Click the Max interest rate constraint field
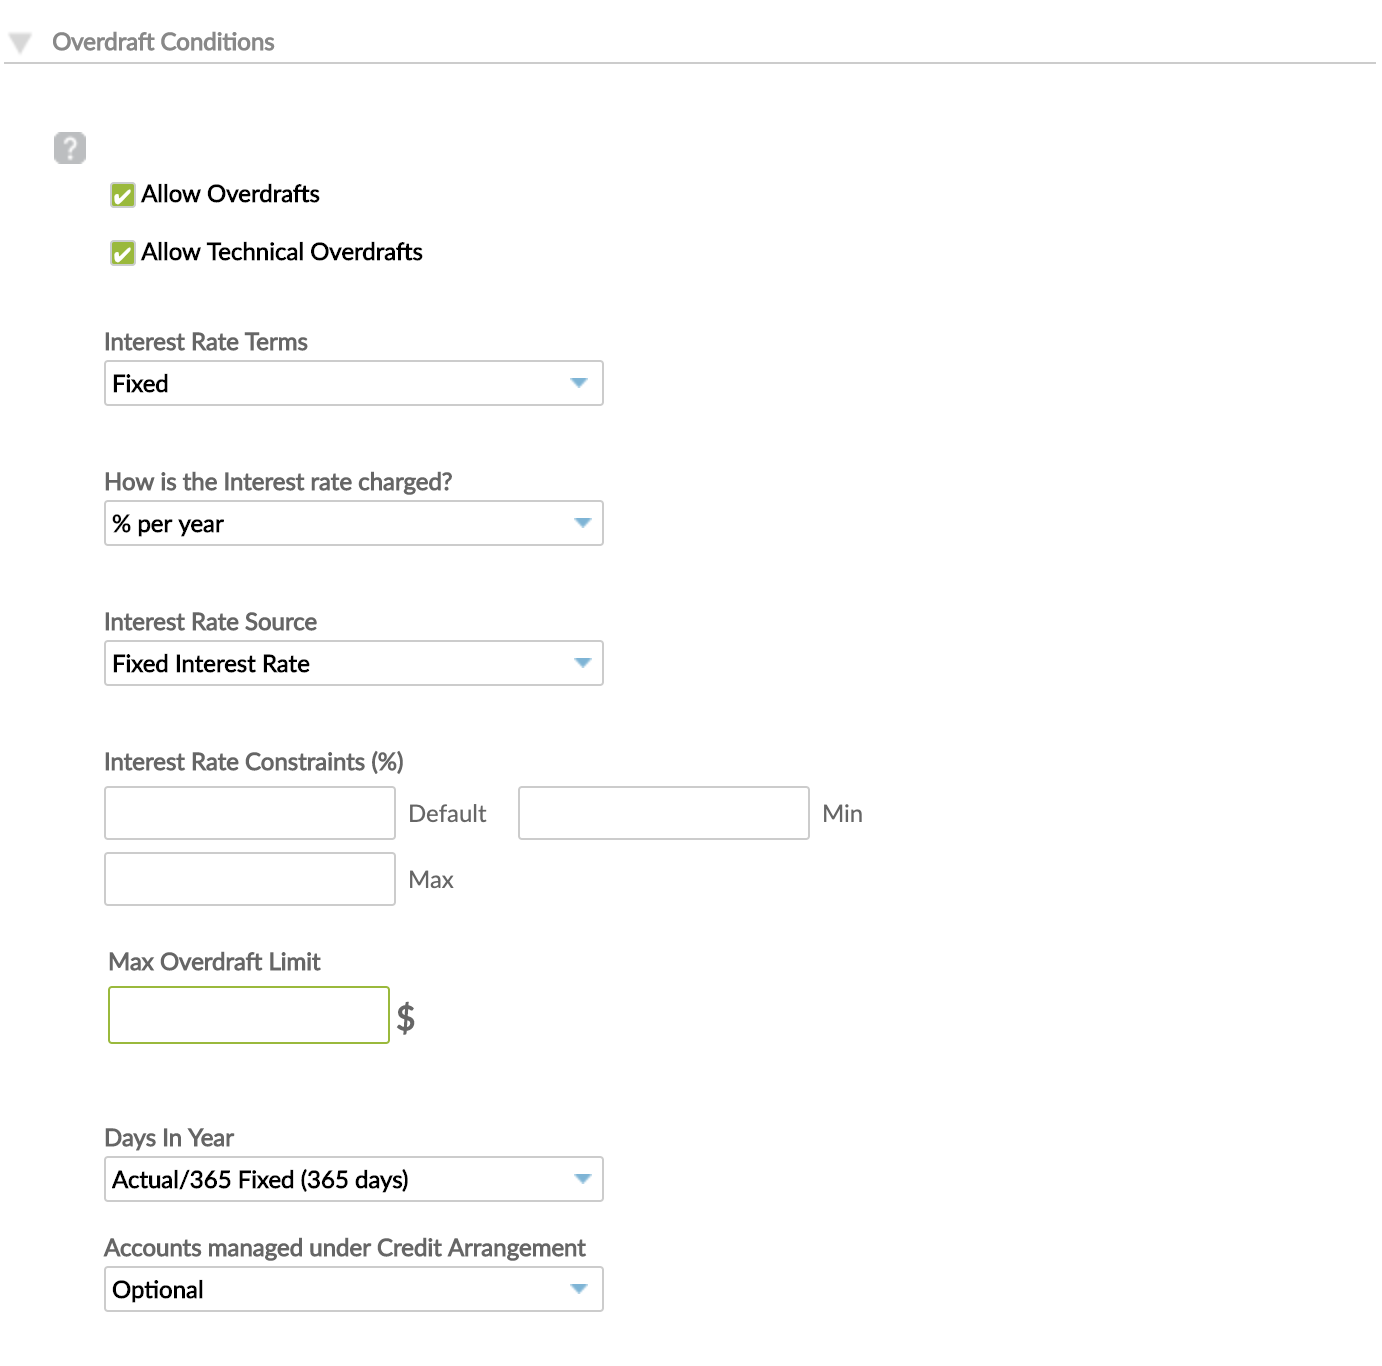This screenshot has width=1382, height=1366. [249, 878]
